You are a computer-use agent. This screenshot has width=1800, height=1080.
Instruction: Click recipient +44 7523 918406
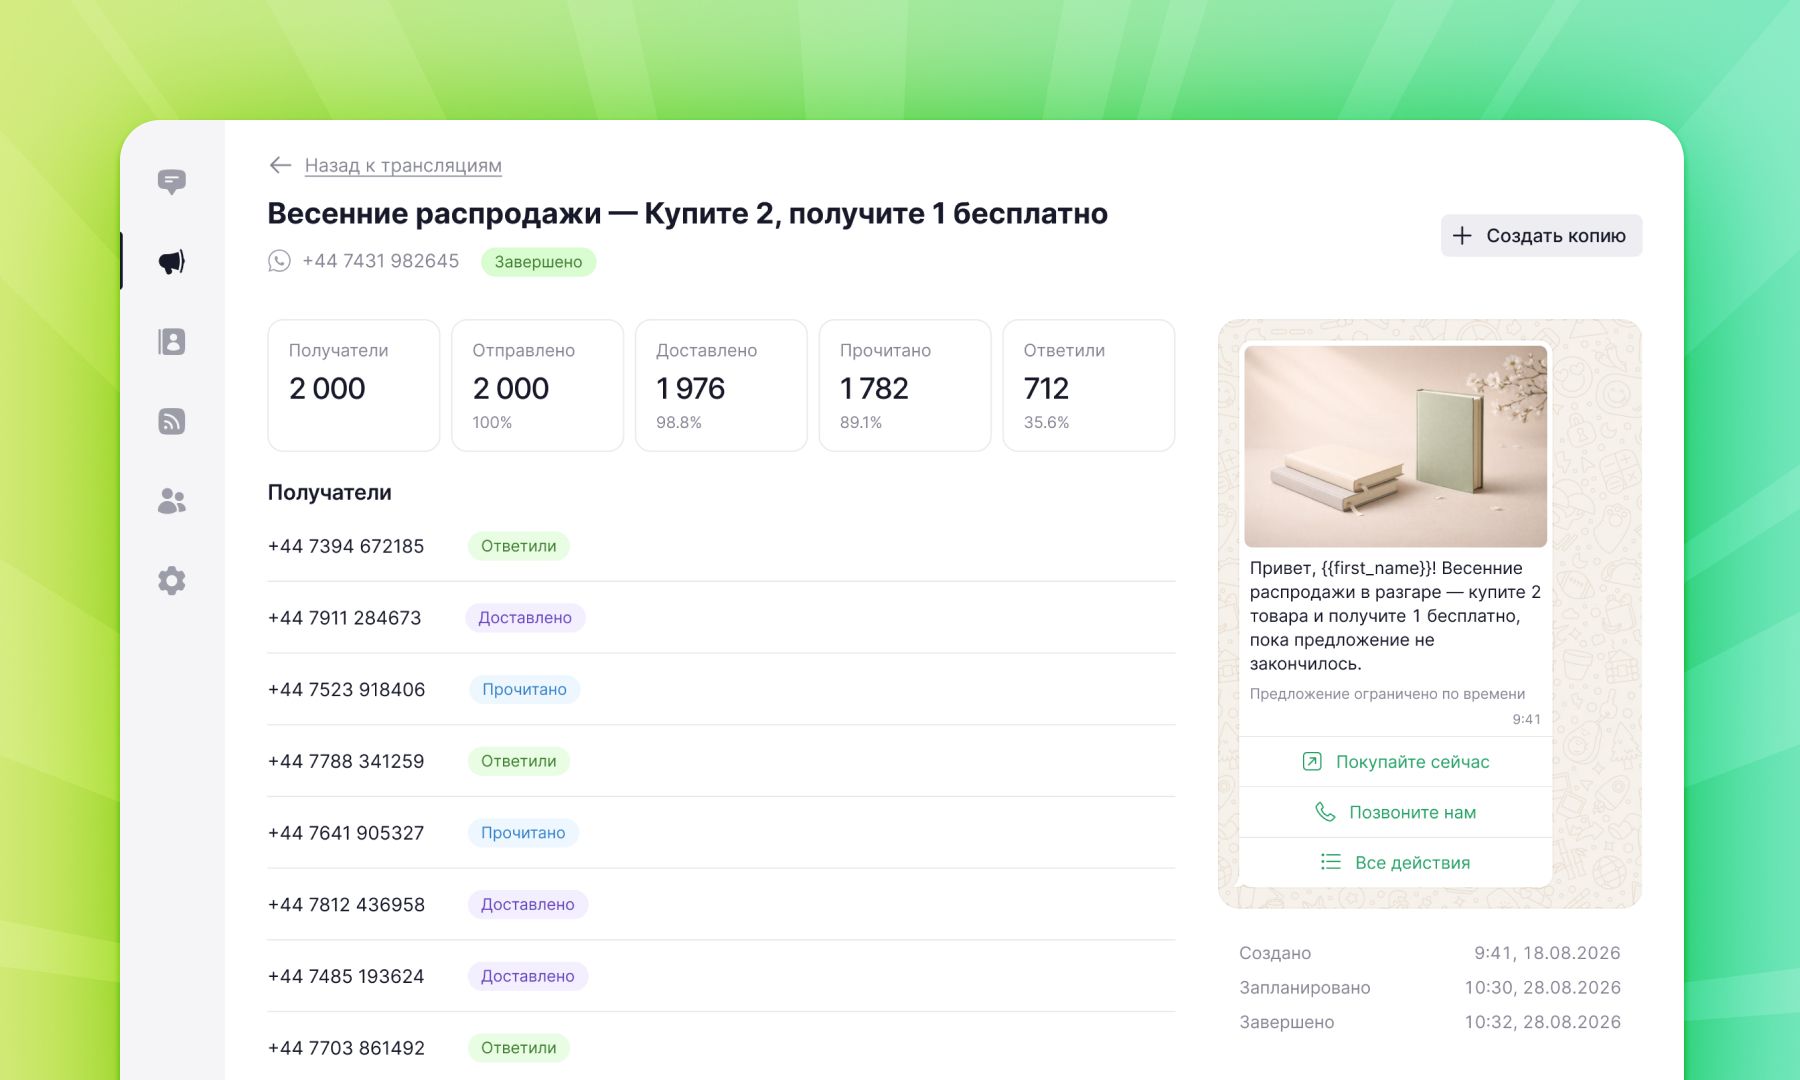[347, 689]
